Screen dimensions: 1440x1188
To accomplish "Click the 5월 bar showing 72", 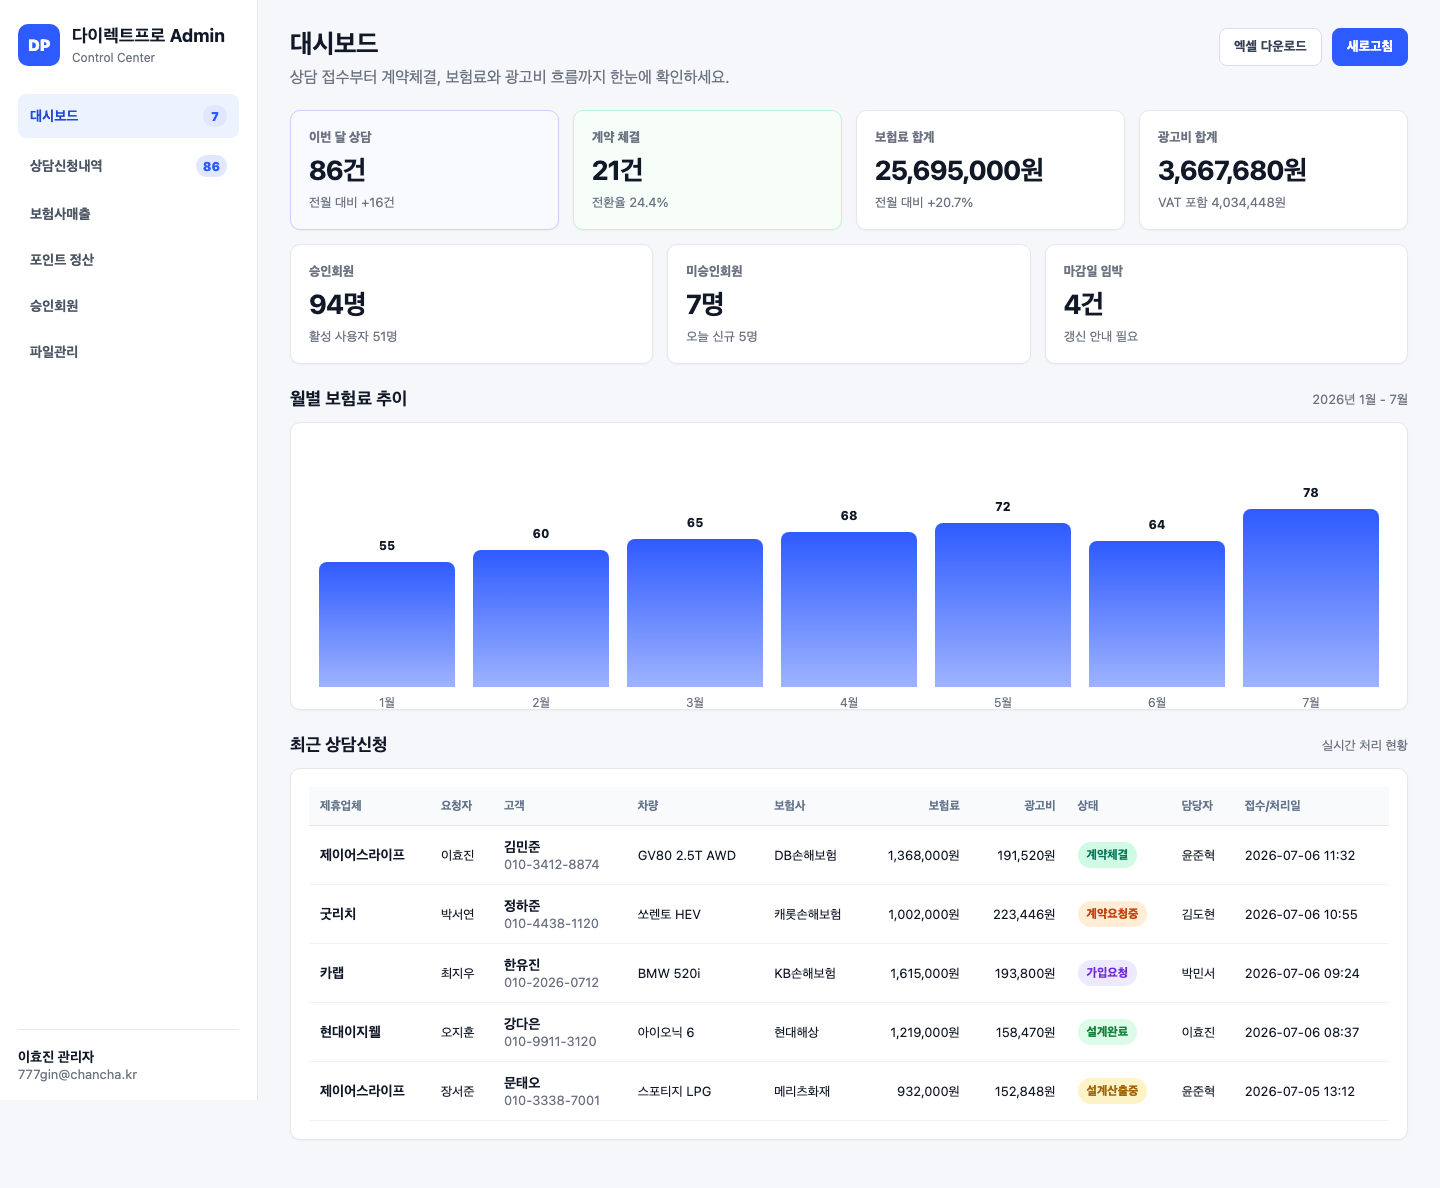I will click(1002, 605).
